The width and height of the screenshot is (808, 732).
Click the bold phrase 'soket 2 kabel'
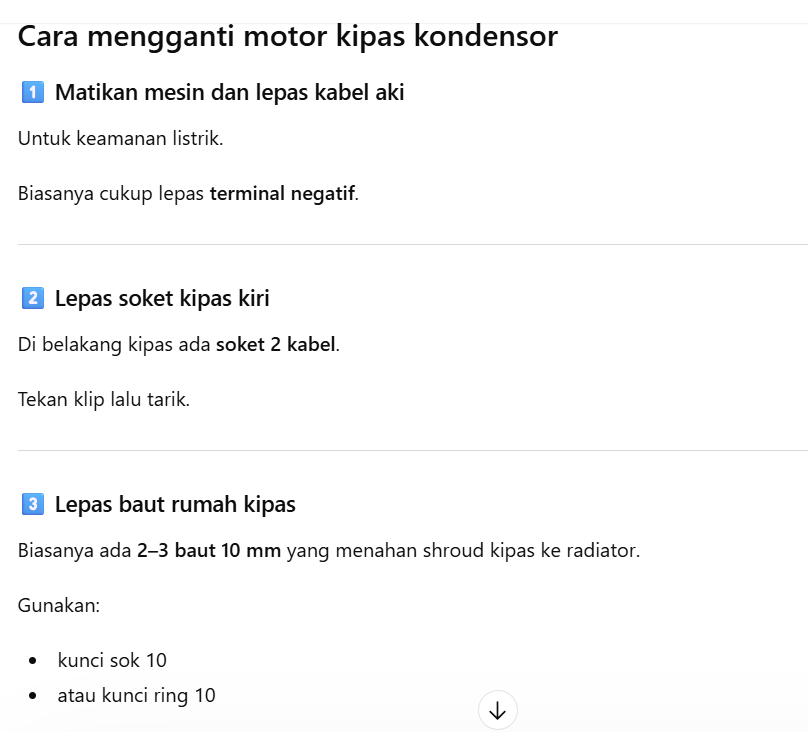pyautogui.click(x=277, y=344)
